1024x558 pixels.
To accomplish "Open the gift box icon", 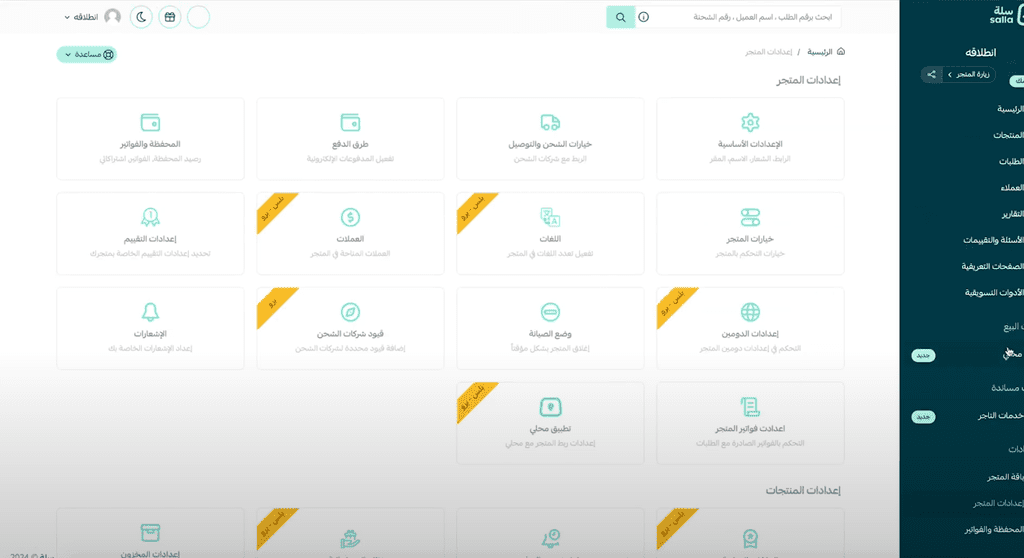I will coord(170,17).
